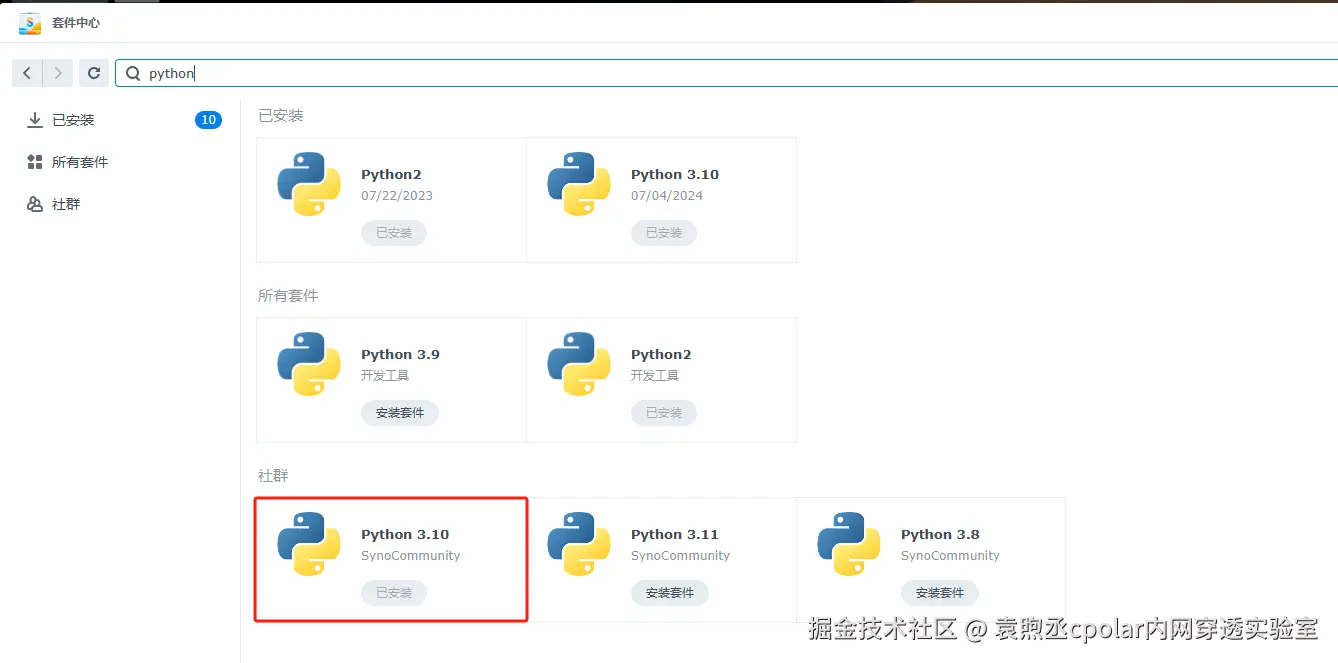The image size is (1338, 663).
Task: Click the 套件中心 window title
Action: pos(76,22)
